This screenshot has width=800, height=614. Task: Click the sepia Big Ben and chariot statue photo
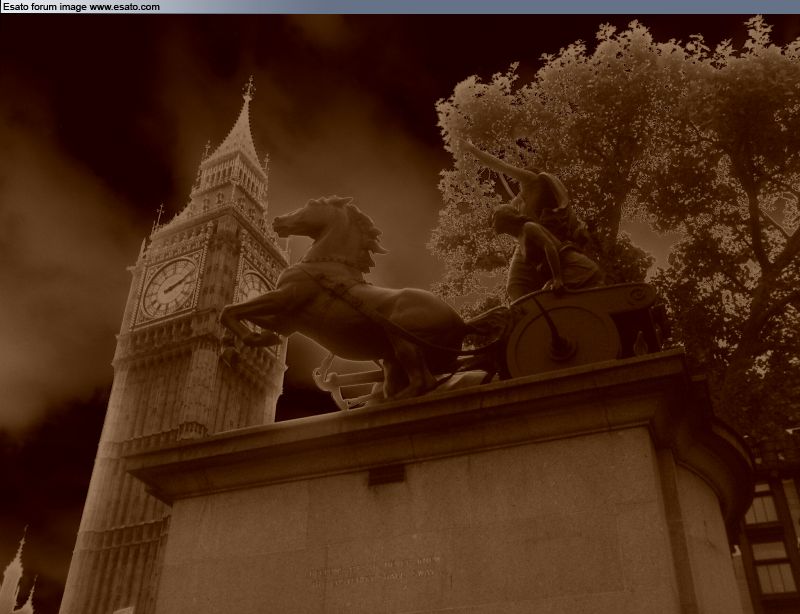pos(400,314)
